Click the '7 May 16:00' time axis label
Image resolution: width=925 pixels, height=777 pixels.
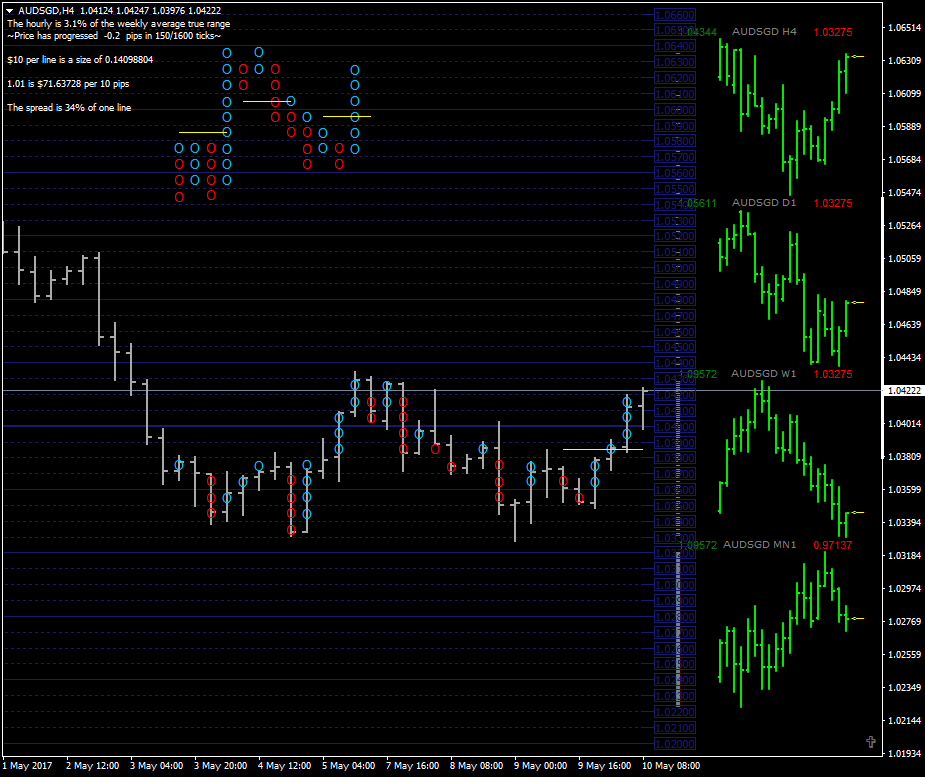tap(412, 766)
